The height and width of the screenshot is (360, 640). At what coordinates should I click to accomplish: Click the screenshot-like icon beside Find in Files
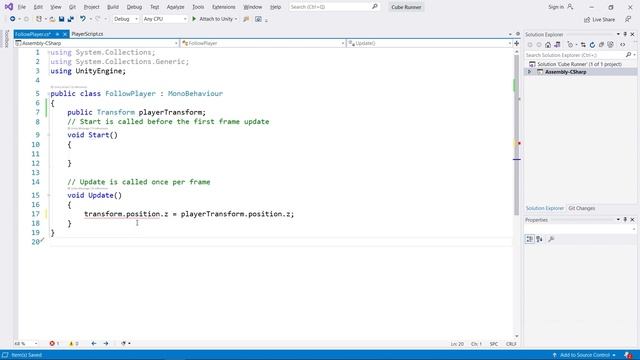(x=258, y=19)
